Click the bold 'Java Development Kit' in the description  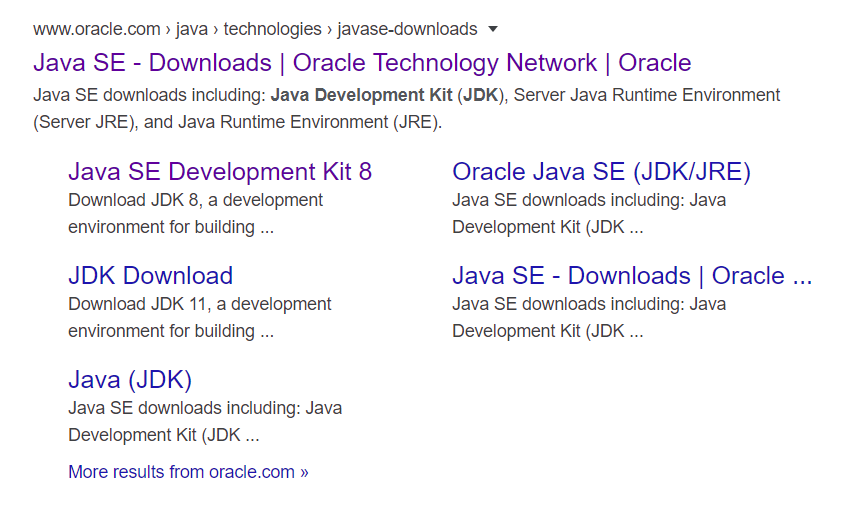point(361,95)
